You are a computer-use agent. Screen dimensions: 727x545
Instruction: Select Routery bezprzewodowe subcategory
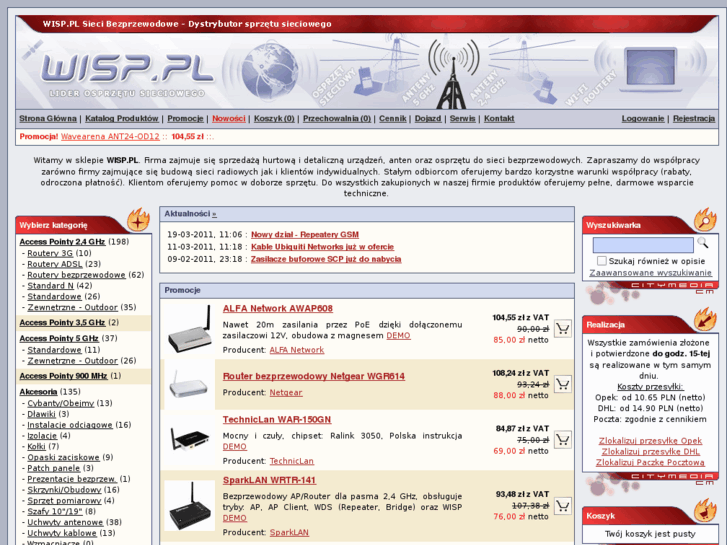[77, 275]
